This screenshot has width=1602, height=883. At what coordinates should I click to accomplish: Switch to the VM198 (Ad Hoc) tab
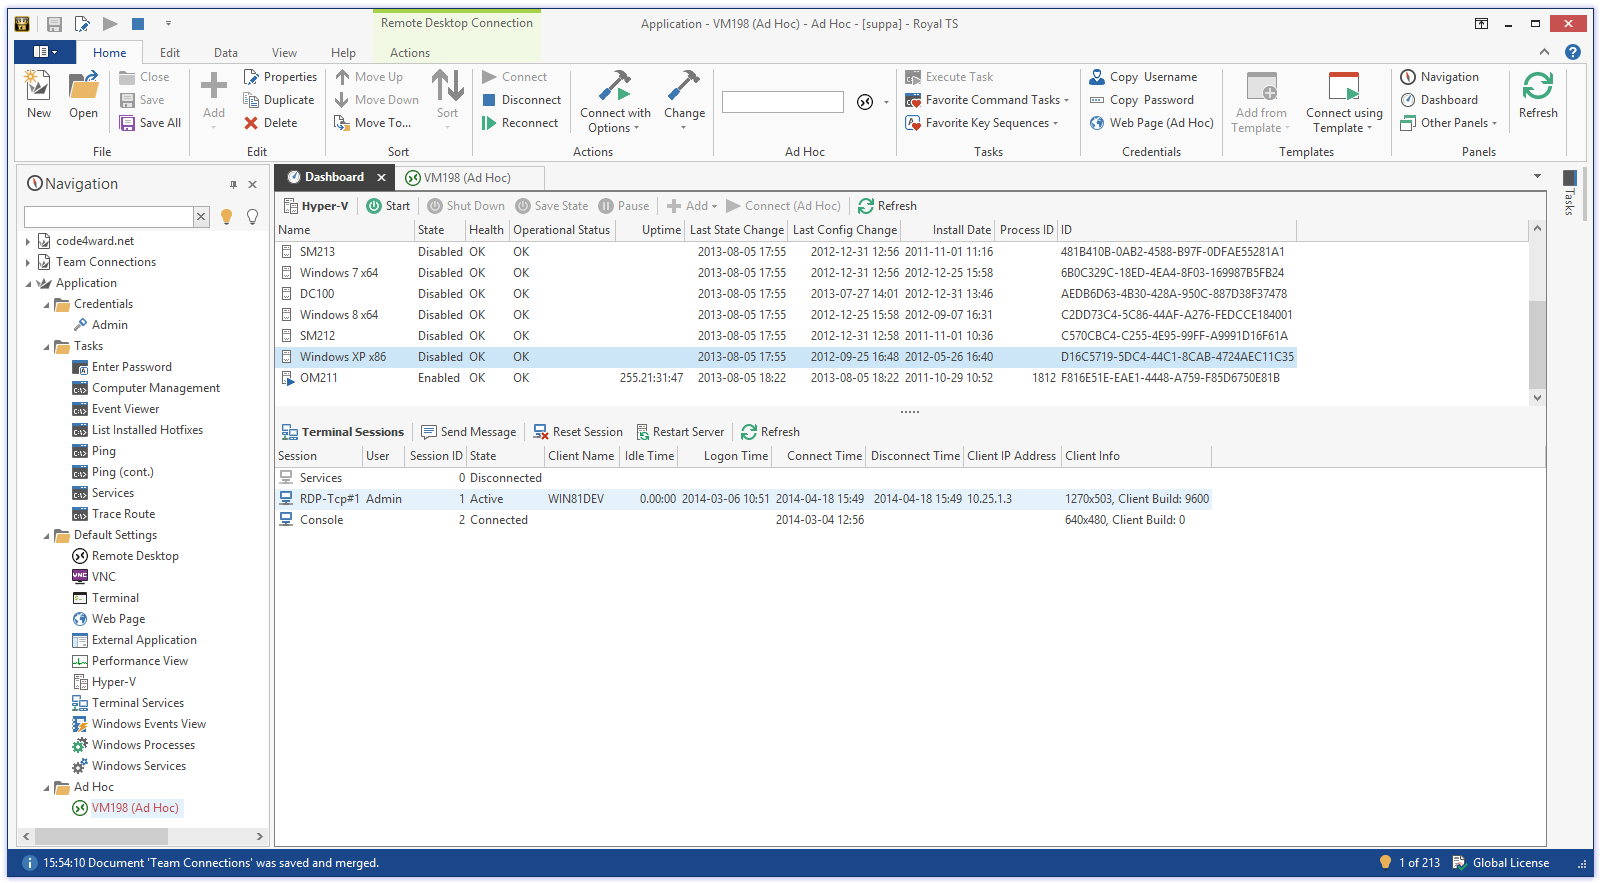coord(466,178)
